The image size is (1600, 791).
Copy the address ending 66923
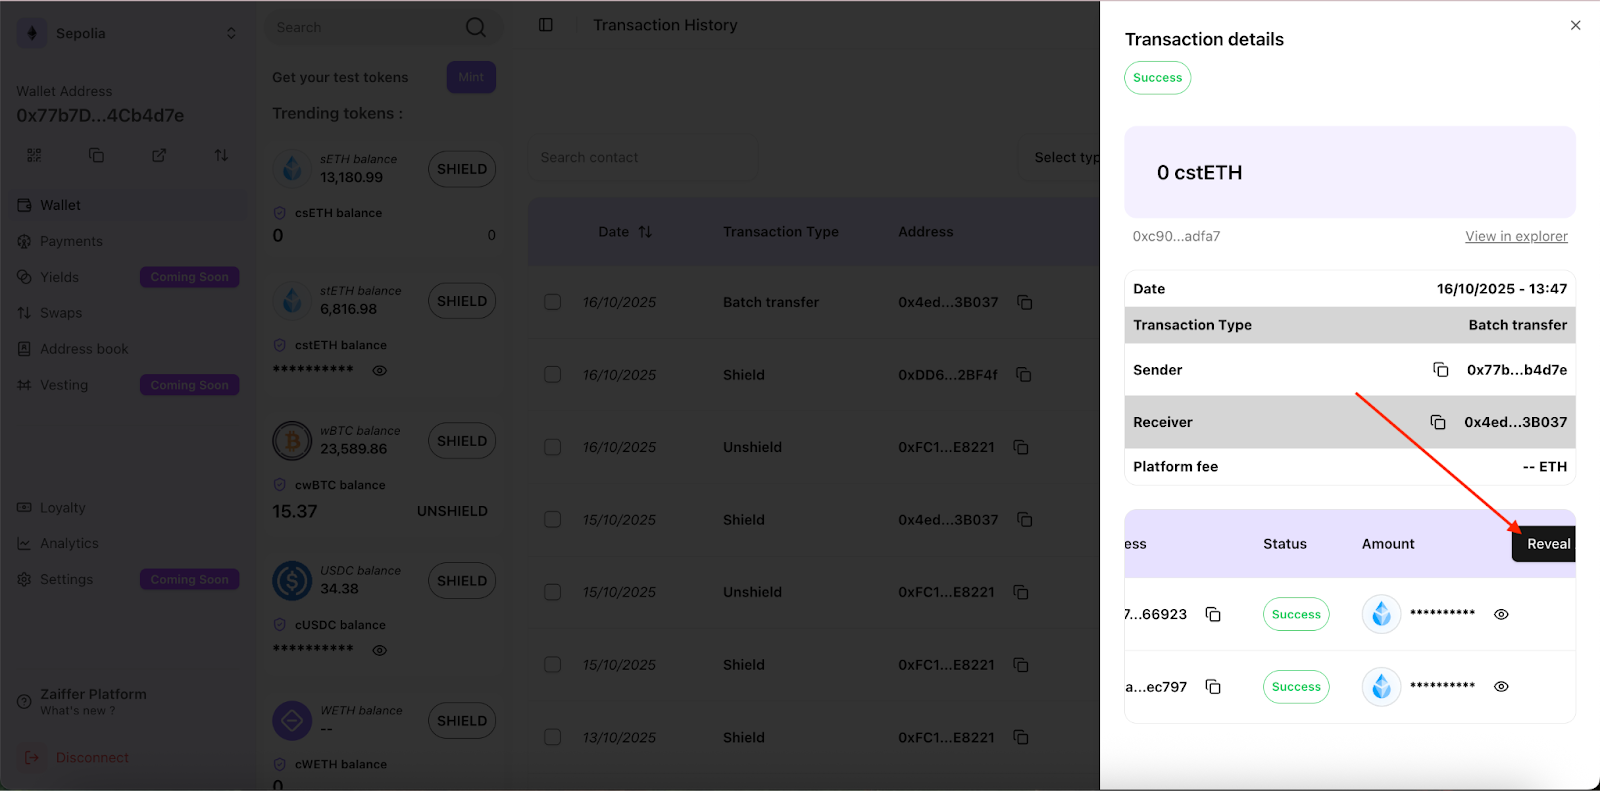[1213, 614]
